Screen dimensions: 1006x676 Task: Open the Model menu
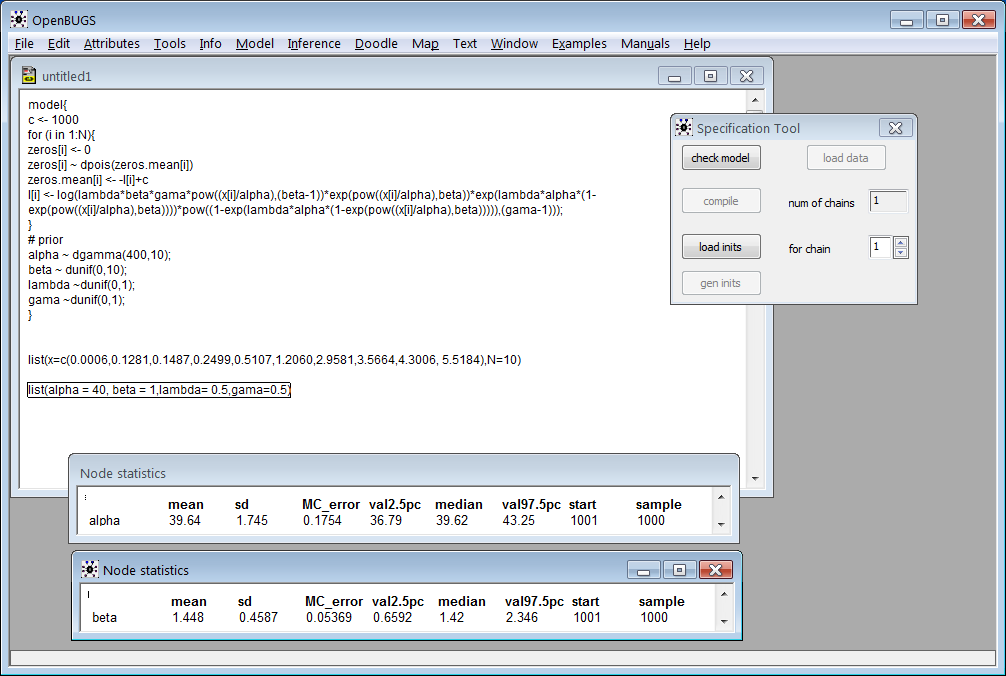tap(255, 44)
